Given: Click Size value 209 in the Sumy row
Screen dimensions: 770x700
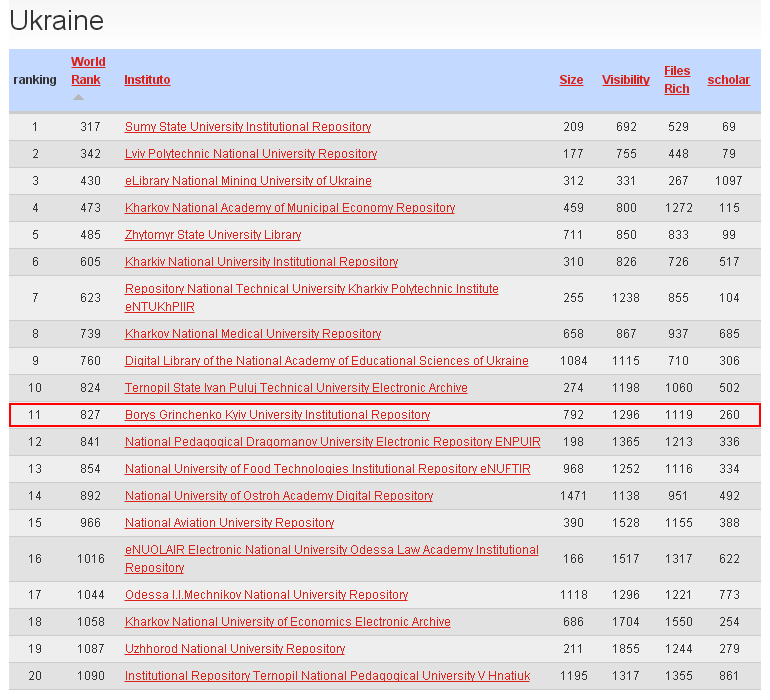Looking at the screenshot, I should click(x=574, y=127).
